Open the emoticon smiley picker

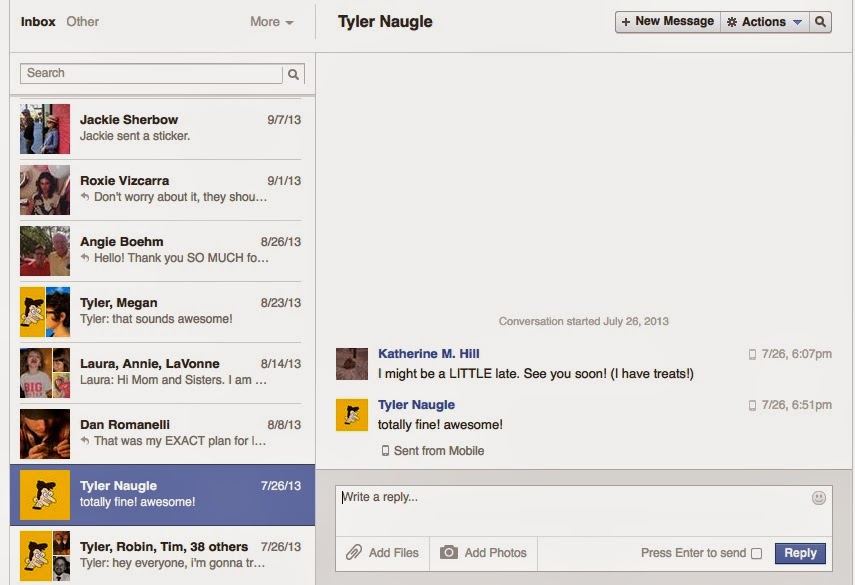coord(818,497)
